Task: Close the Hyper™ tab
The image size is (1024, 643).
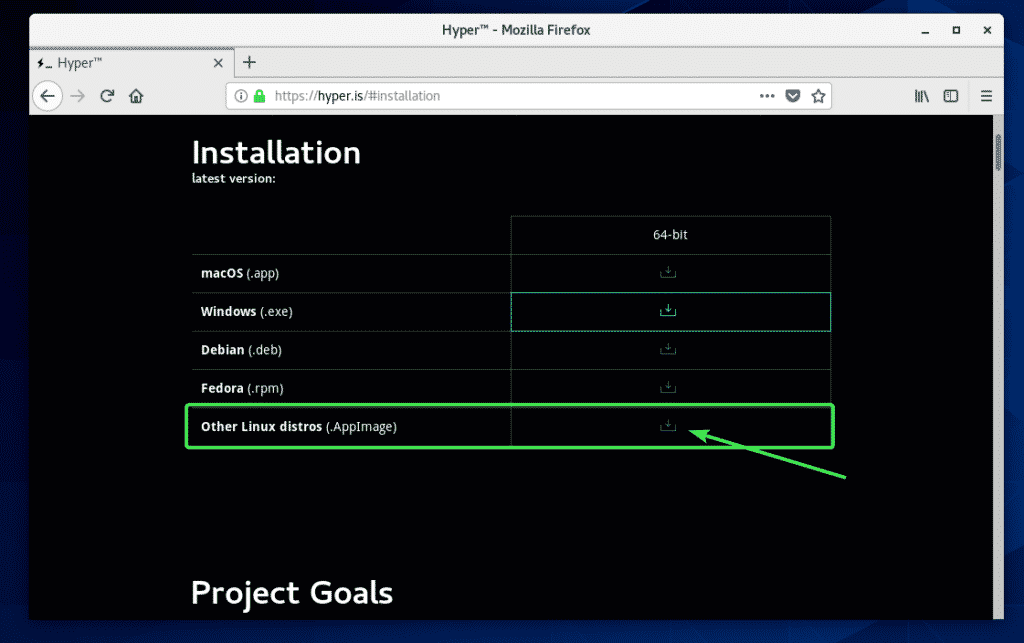Action: point(217,62)
